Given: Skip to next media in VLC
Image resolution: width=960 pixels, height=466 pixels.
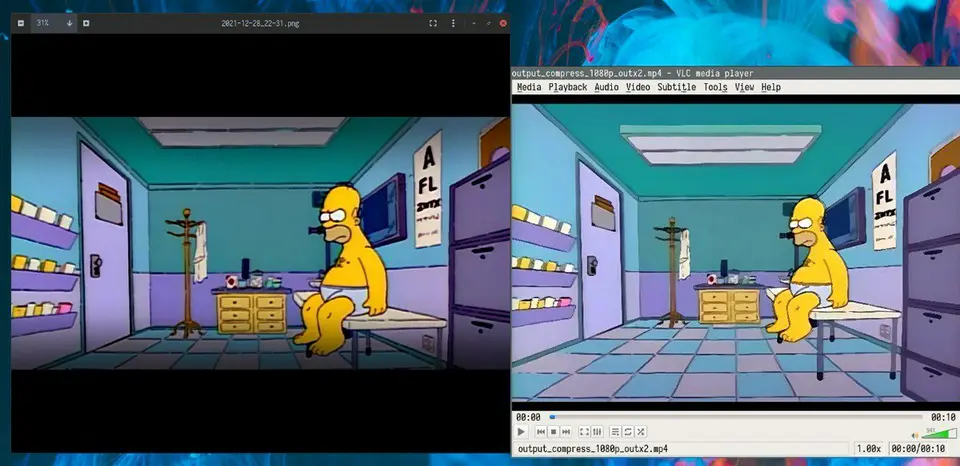Looking at the screenshot, I should [566, 432].
